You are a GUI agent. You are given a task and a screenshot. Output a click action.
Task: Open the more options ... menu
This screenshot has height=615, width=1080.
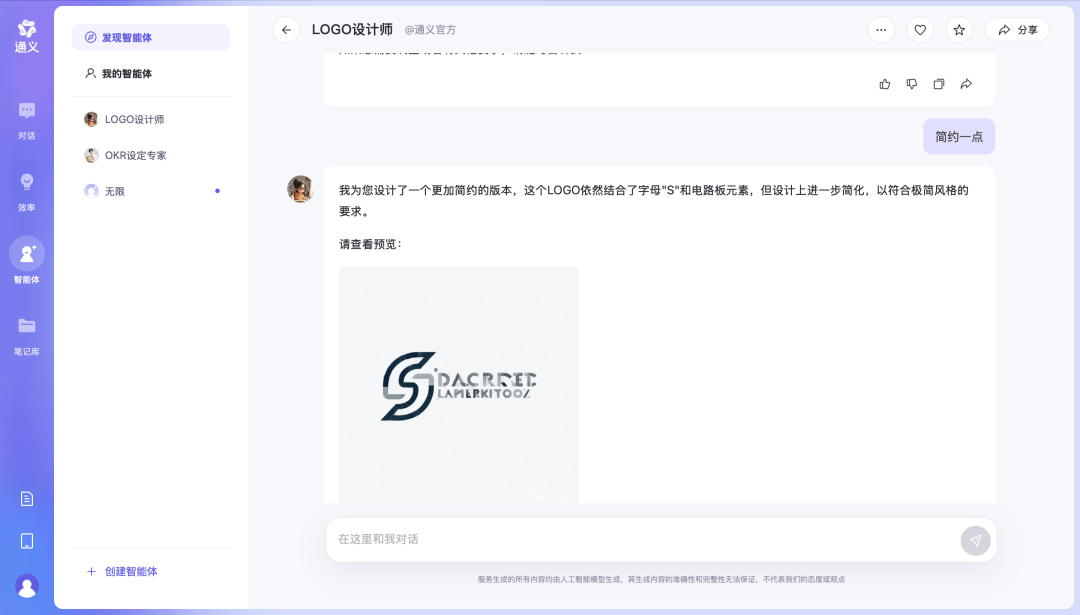(880, 30)
